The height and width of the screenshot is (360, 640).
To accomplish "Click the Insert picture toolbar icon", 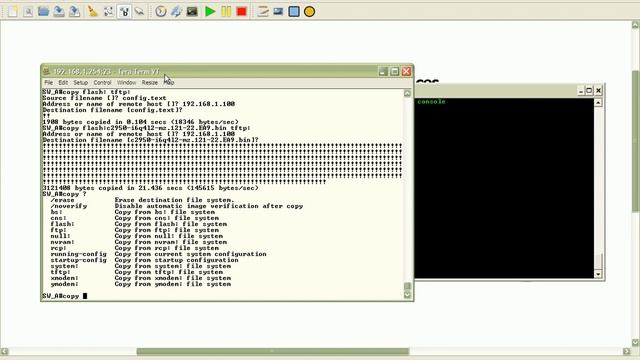I will [278, 11].
